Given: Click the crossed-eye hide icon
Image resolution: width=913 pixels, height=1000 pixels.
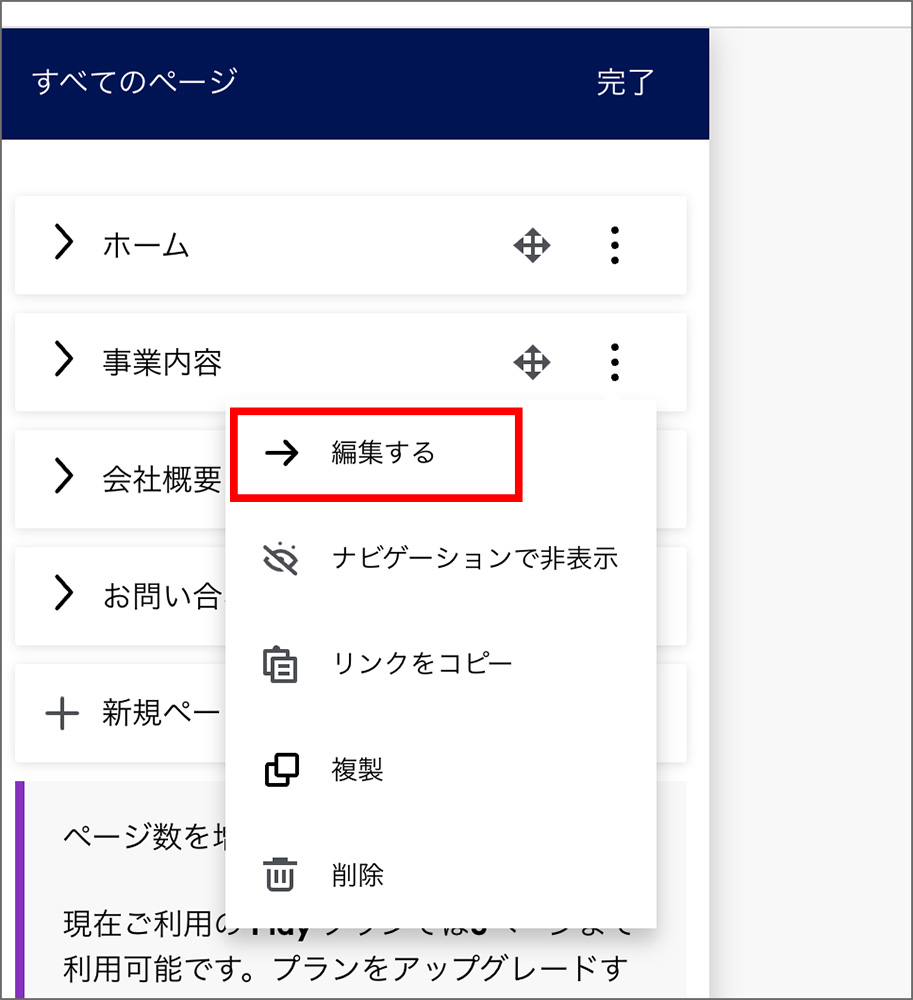Looking at the screenshot, I should point(281,559).
